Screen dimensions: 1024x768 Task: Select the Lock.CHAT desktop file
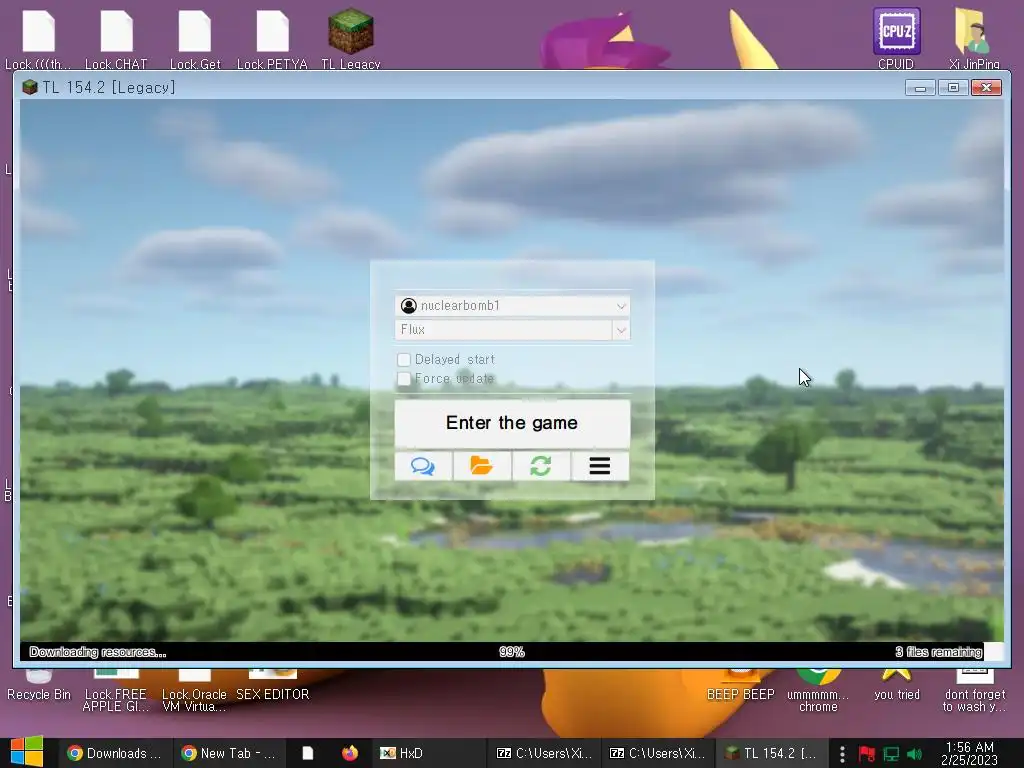pyautogui.click(x=116, y=38)
